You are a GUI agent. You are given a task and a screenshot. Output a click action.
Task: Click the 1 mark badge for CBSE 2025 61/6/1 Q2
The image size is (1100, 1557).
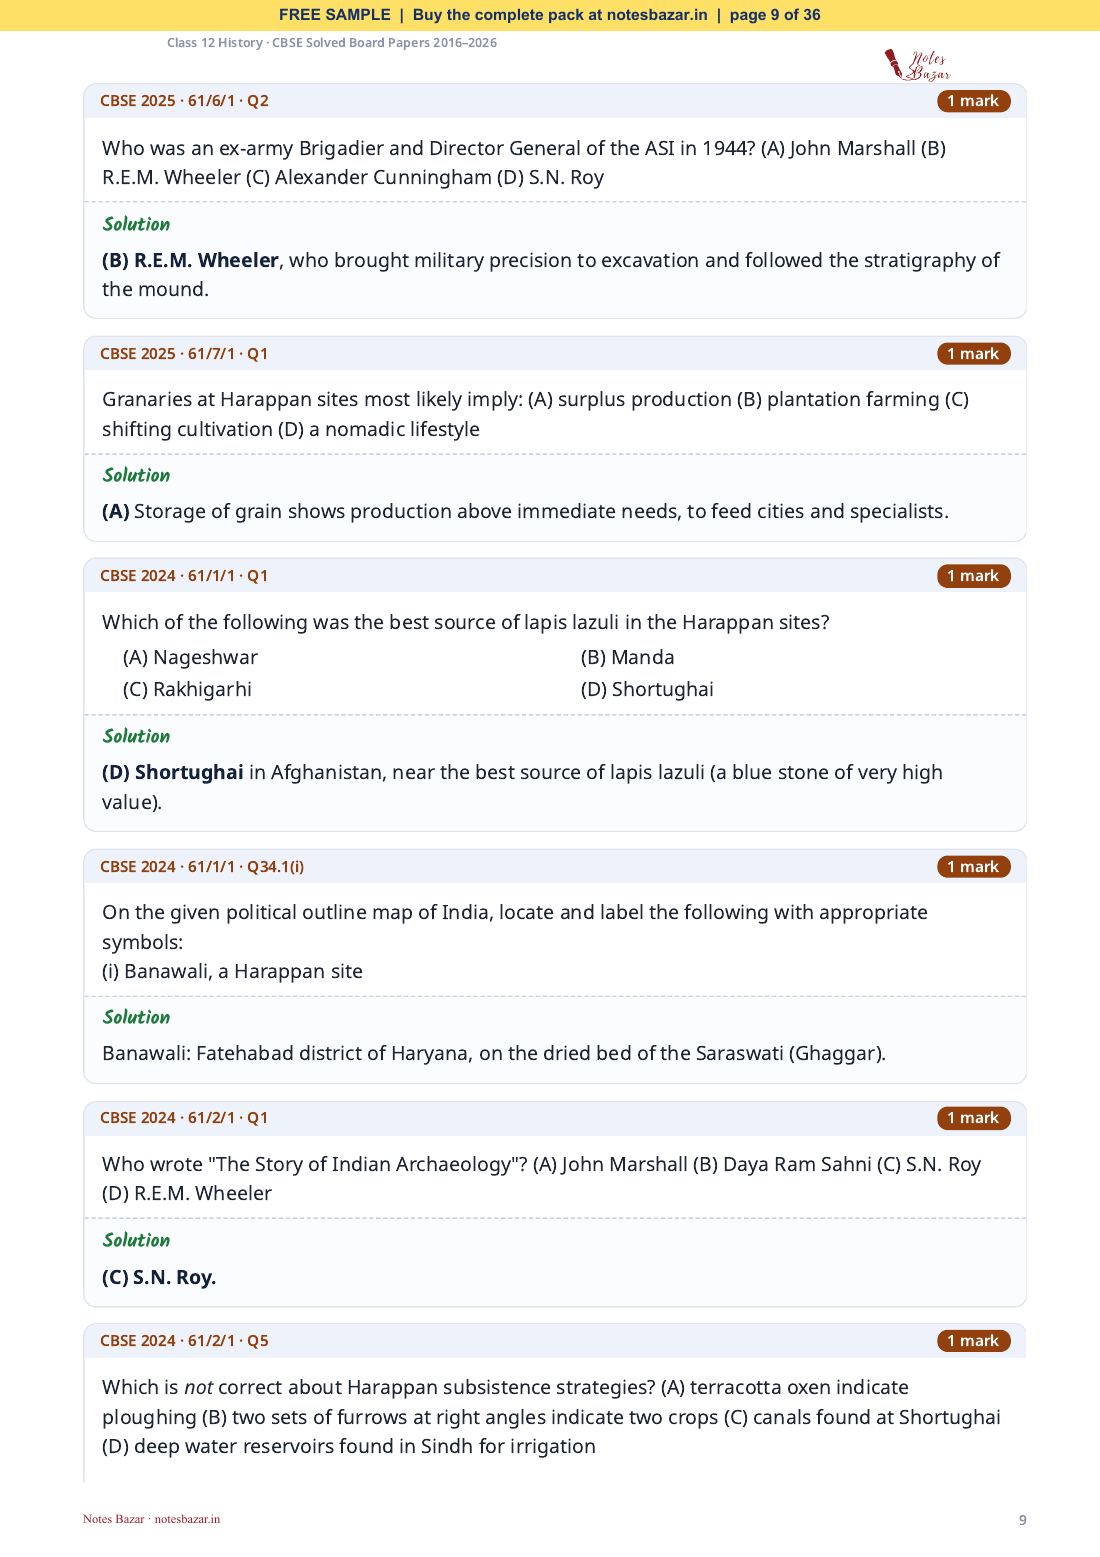click(973, 101)
